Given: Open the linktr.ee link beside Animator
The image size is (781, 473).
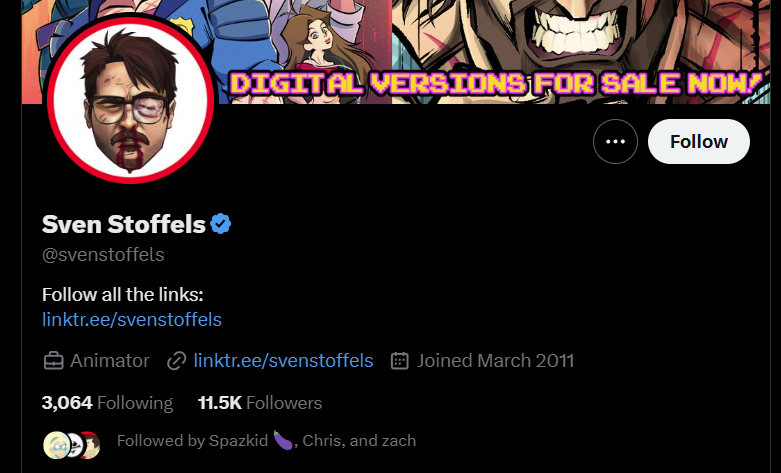Looking at the screenshot, I should pos(283,360).
